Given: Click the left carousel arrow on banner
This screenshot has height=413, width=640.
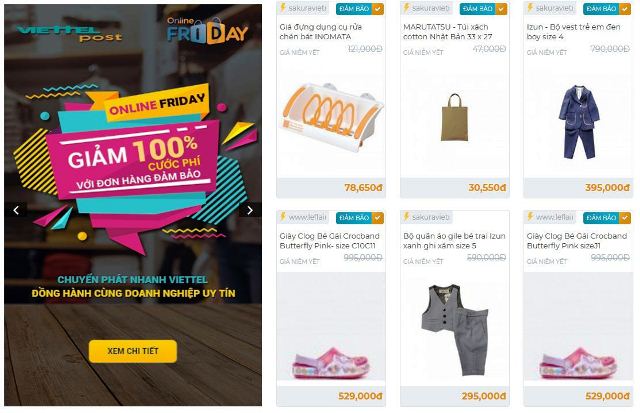Looking at the screenshot, I should point(16,210).
